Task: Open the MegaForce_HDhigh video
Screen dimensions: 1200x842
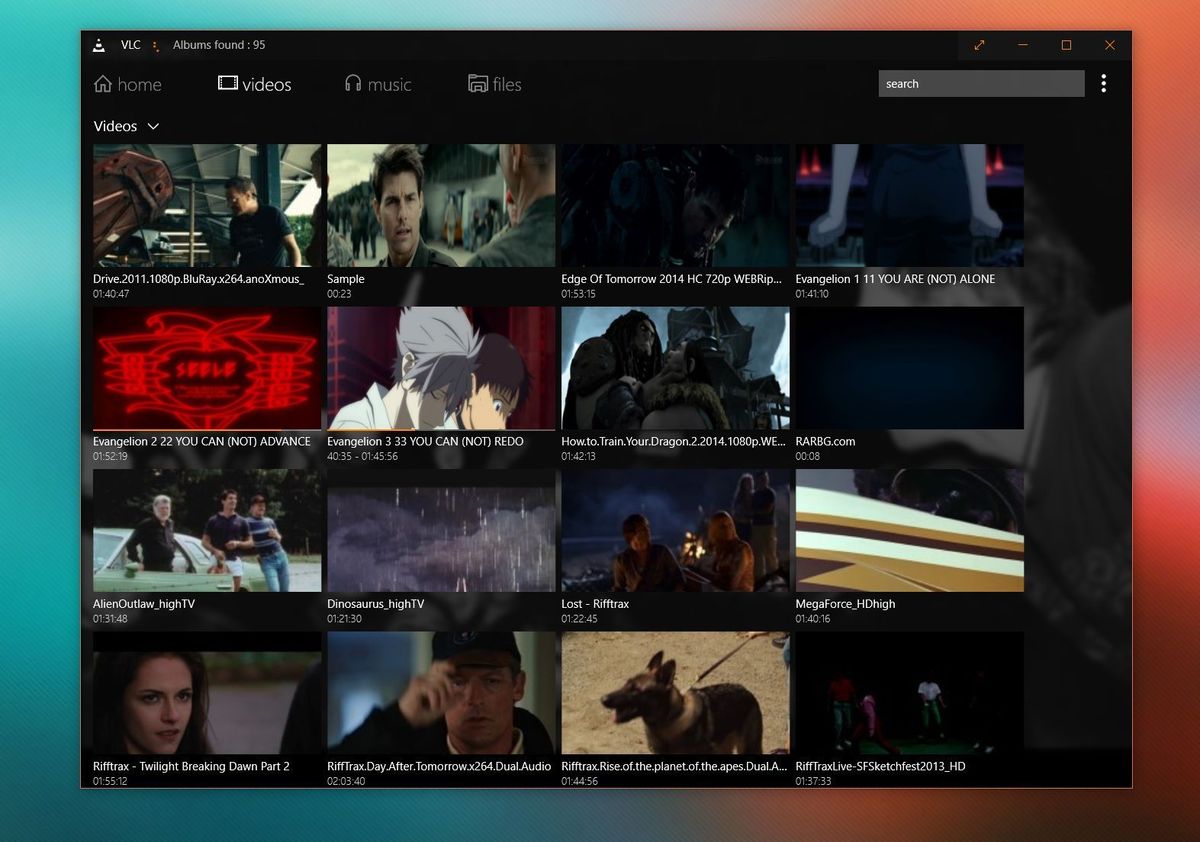Action: [908, 530]
